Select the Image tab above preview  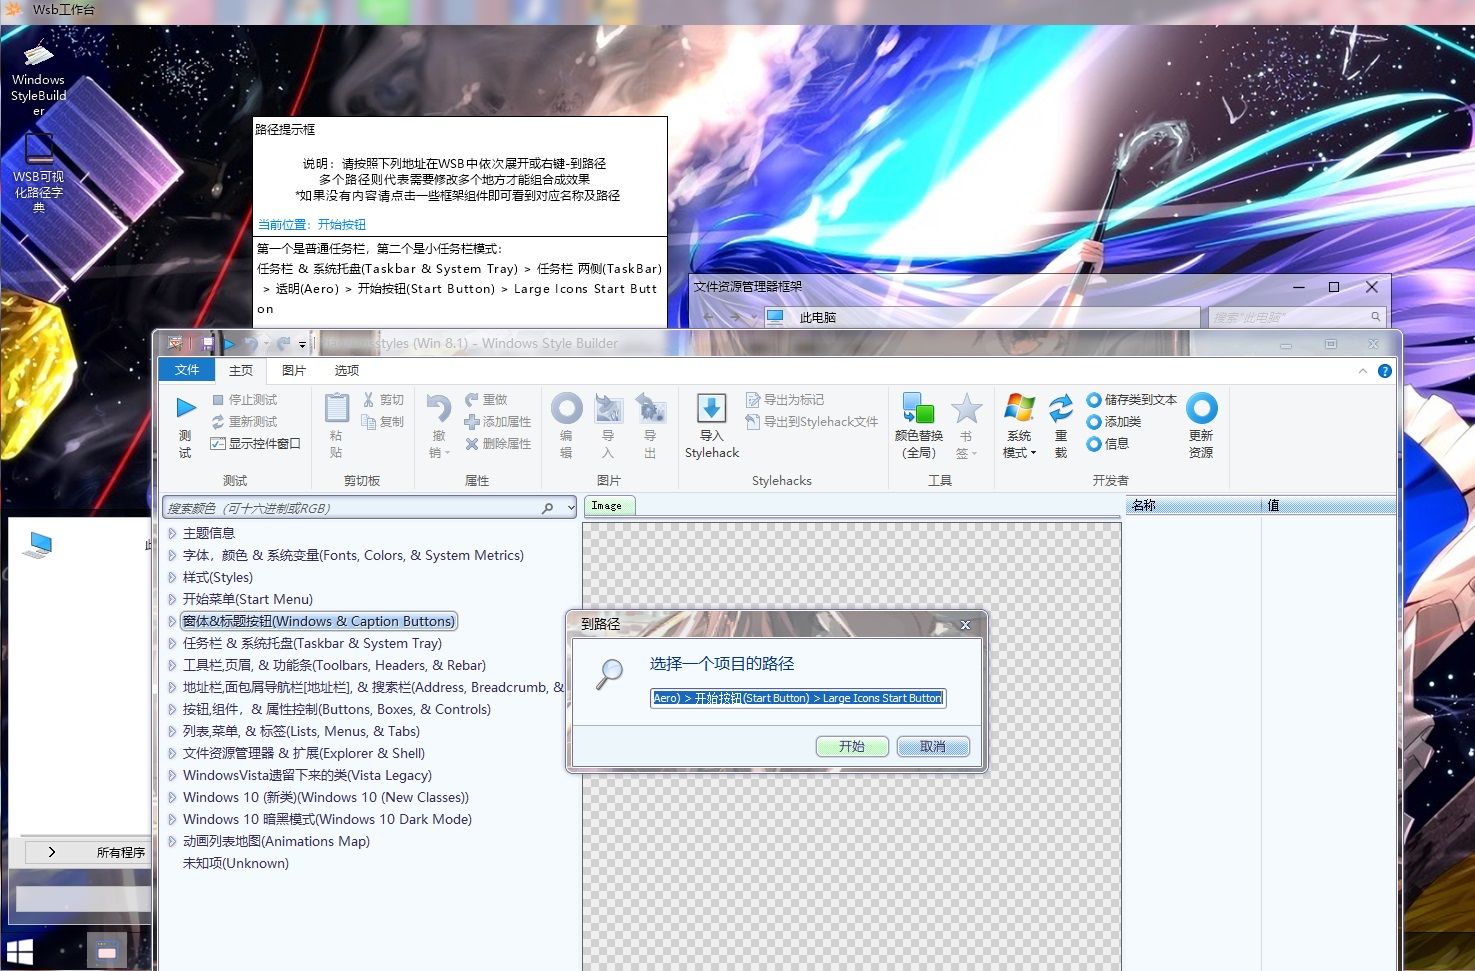click(607, 506)
